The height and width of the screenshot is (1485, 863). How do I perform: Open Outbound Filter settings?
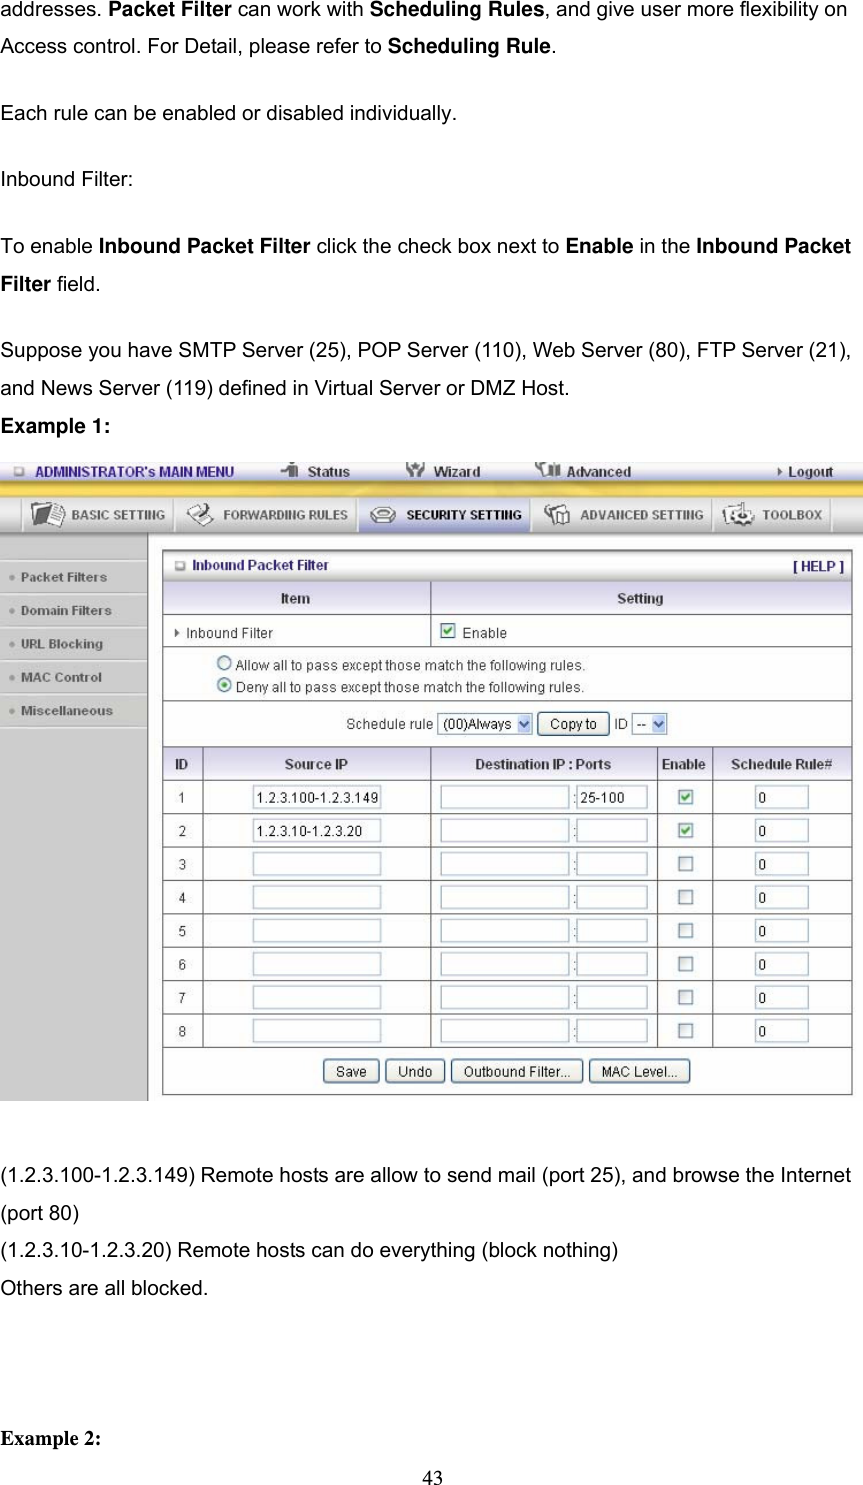click(x=516, y=1070)
